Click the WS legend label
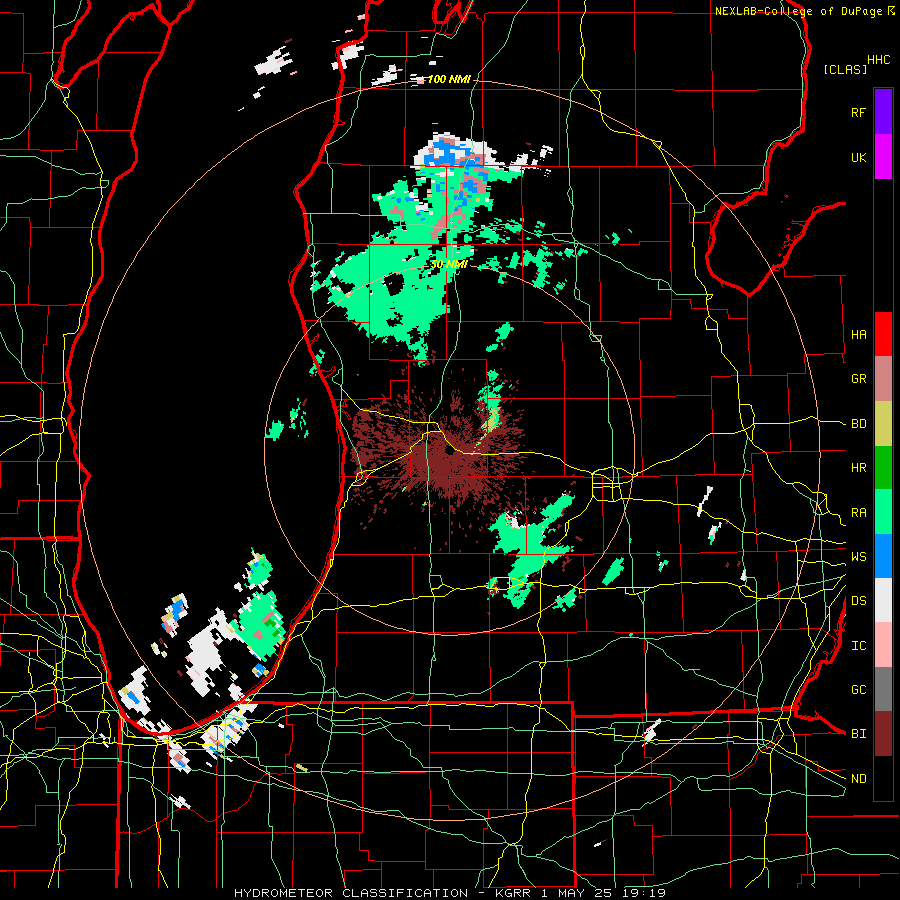The width and height of the screenshot is (900, 900). pos(858,557)
